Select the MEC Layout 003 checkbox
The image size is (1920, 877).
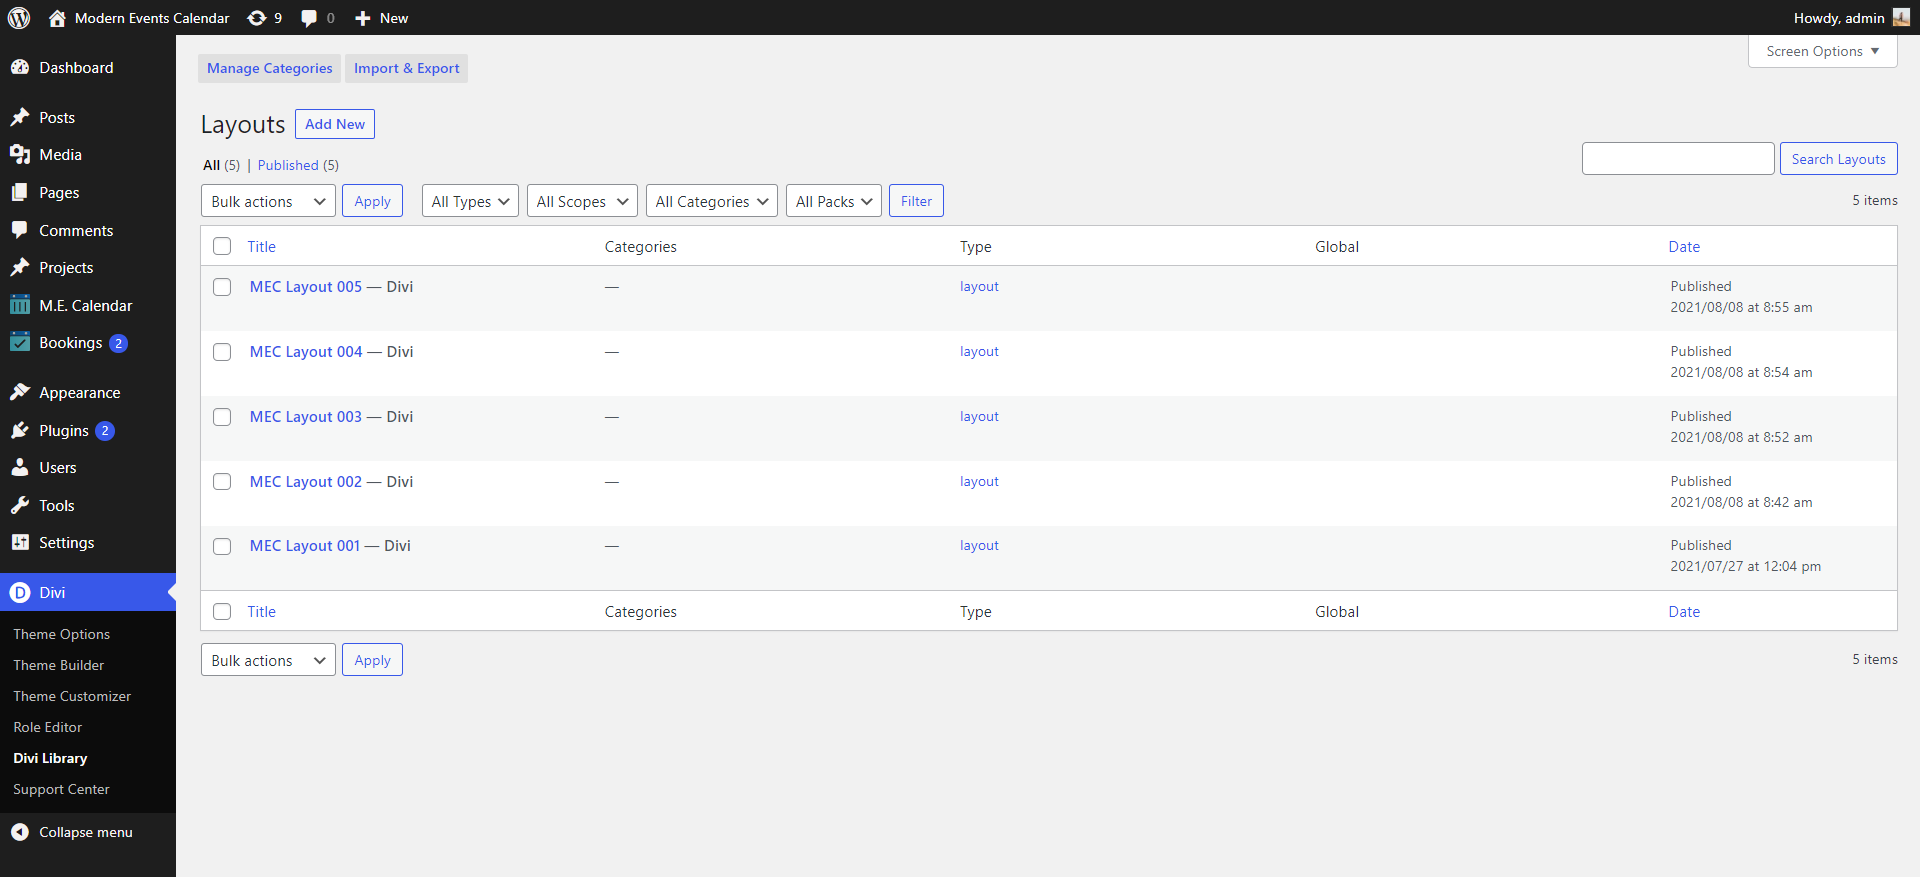coord(222,417)
